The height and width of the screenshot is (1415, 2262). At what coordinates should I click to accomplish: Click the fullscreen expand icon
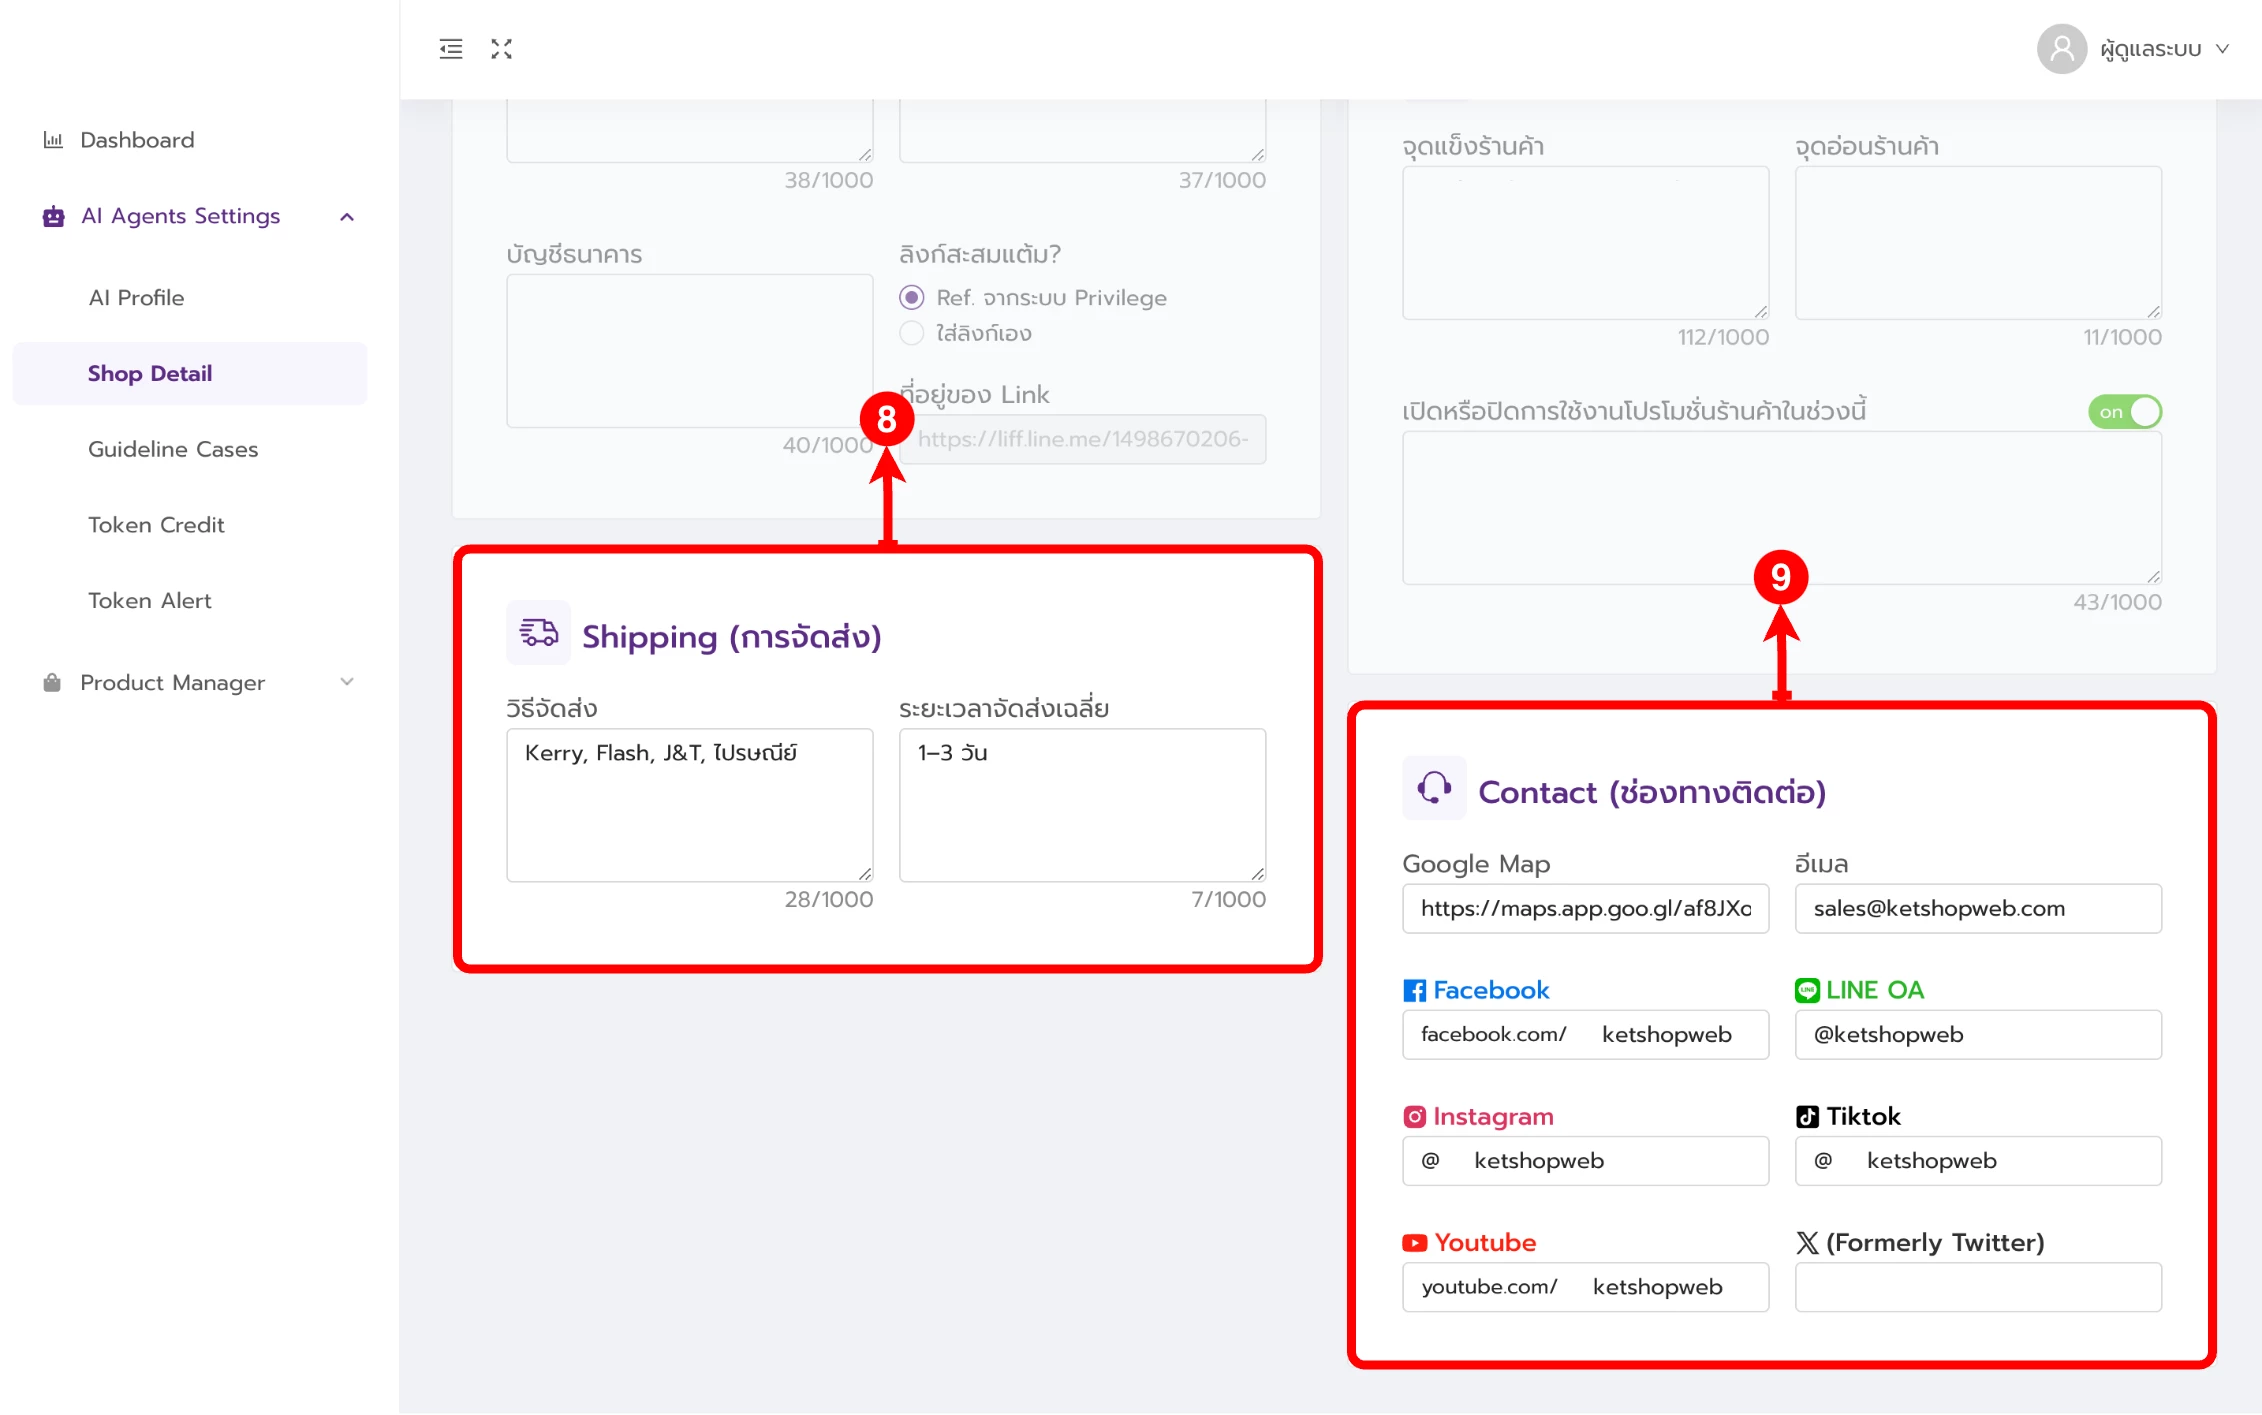501,49
